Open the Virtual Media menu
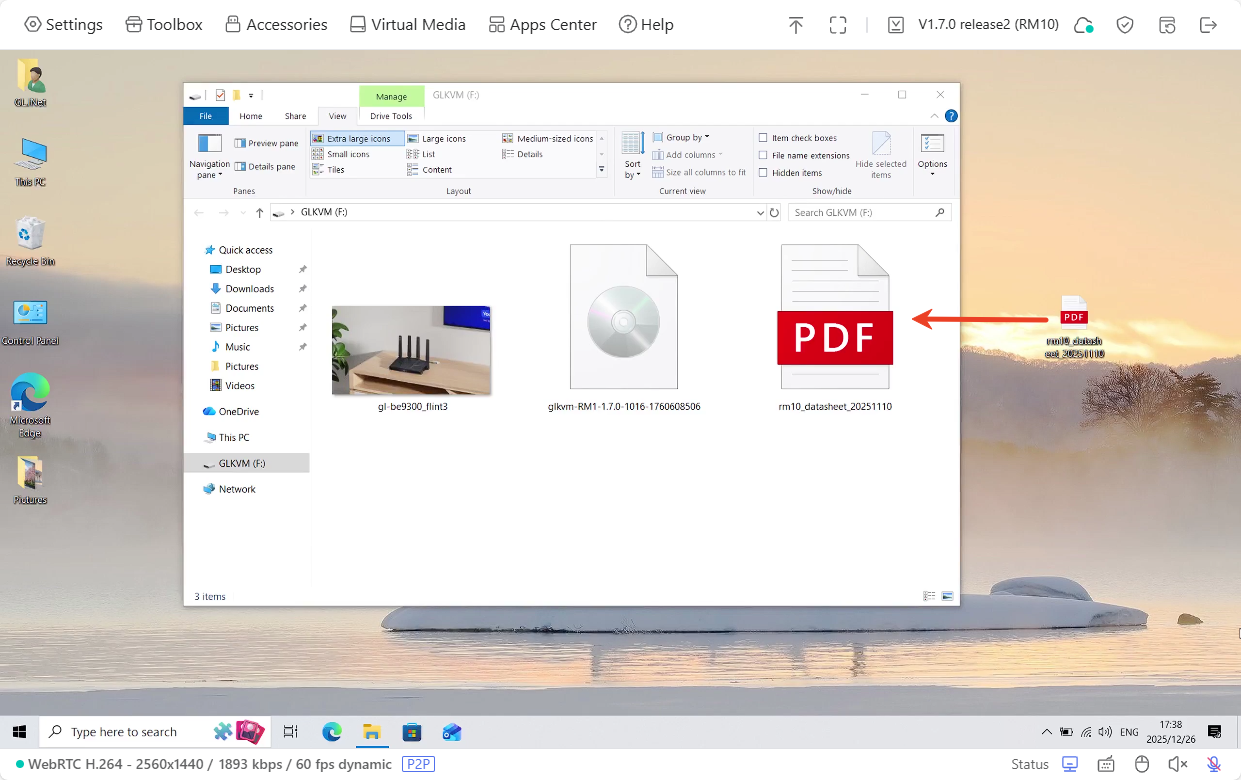Image resolution: width=1241 pixels, height=780 pixels. click(x=407, y=24)
